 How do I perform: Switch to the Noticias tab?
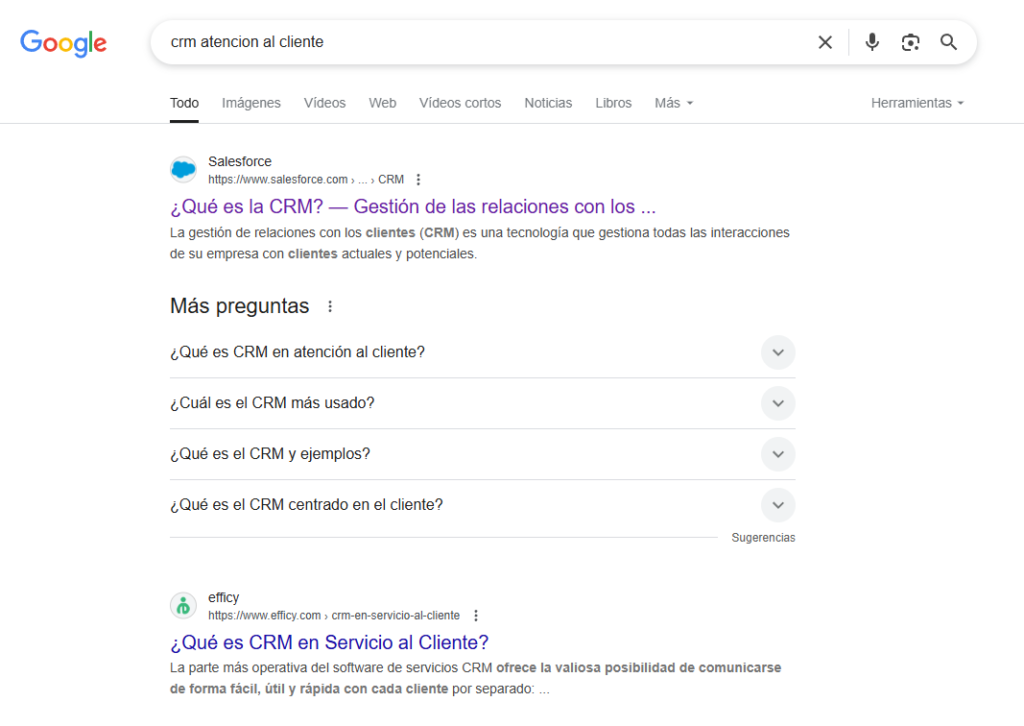[x=549, y=103]
